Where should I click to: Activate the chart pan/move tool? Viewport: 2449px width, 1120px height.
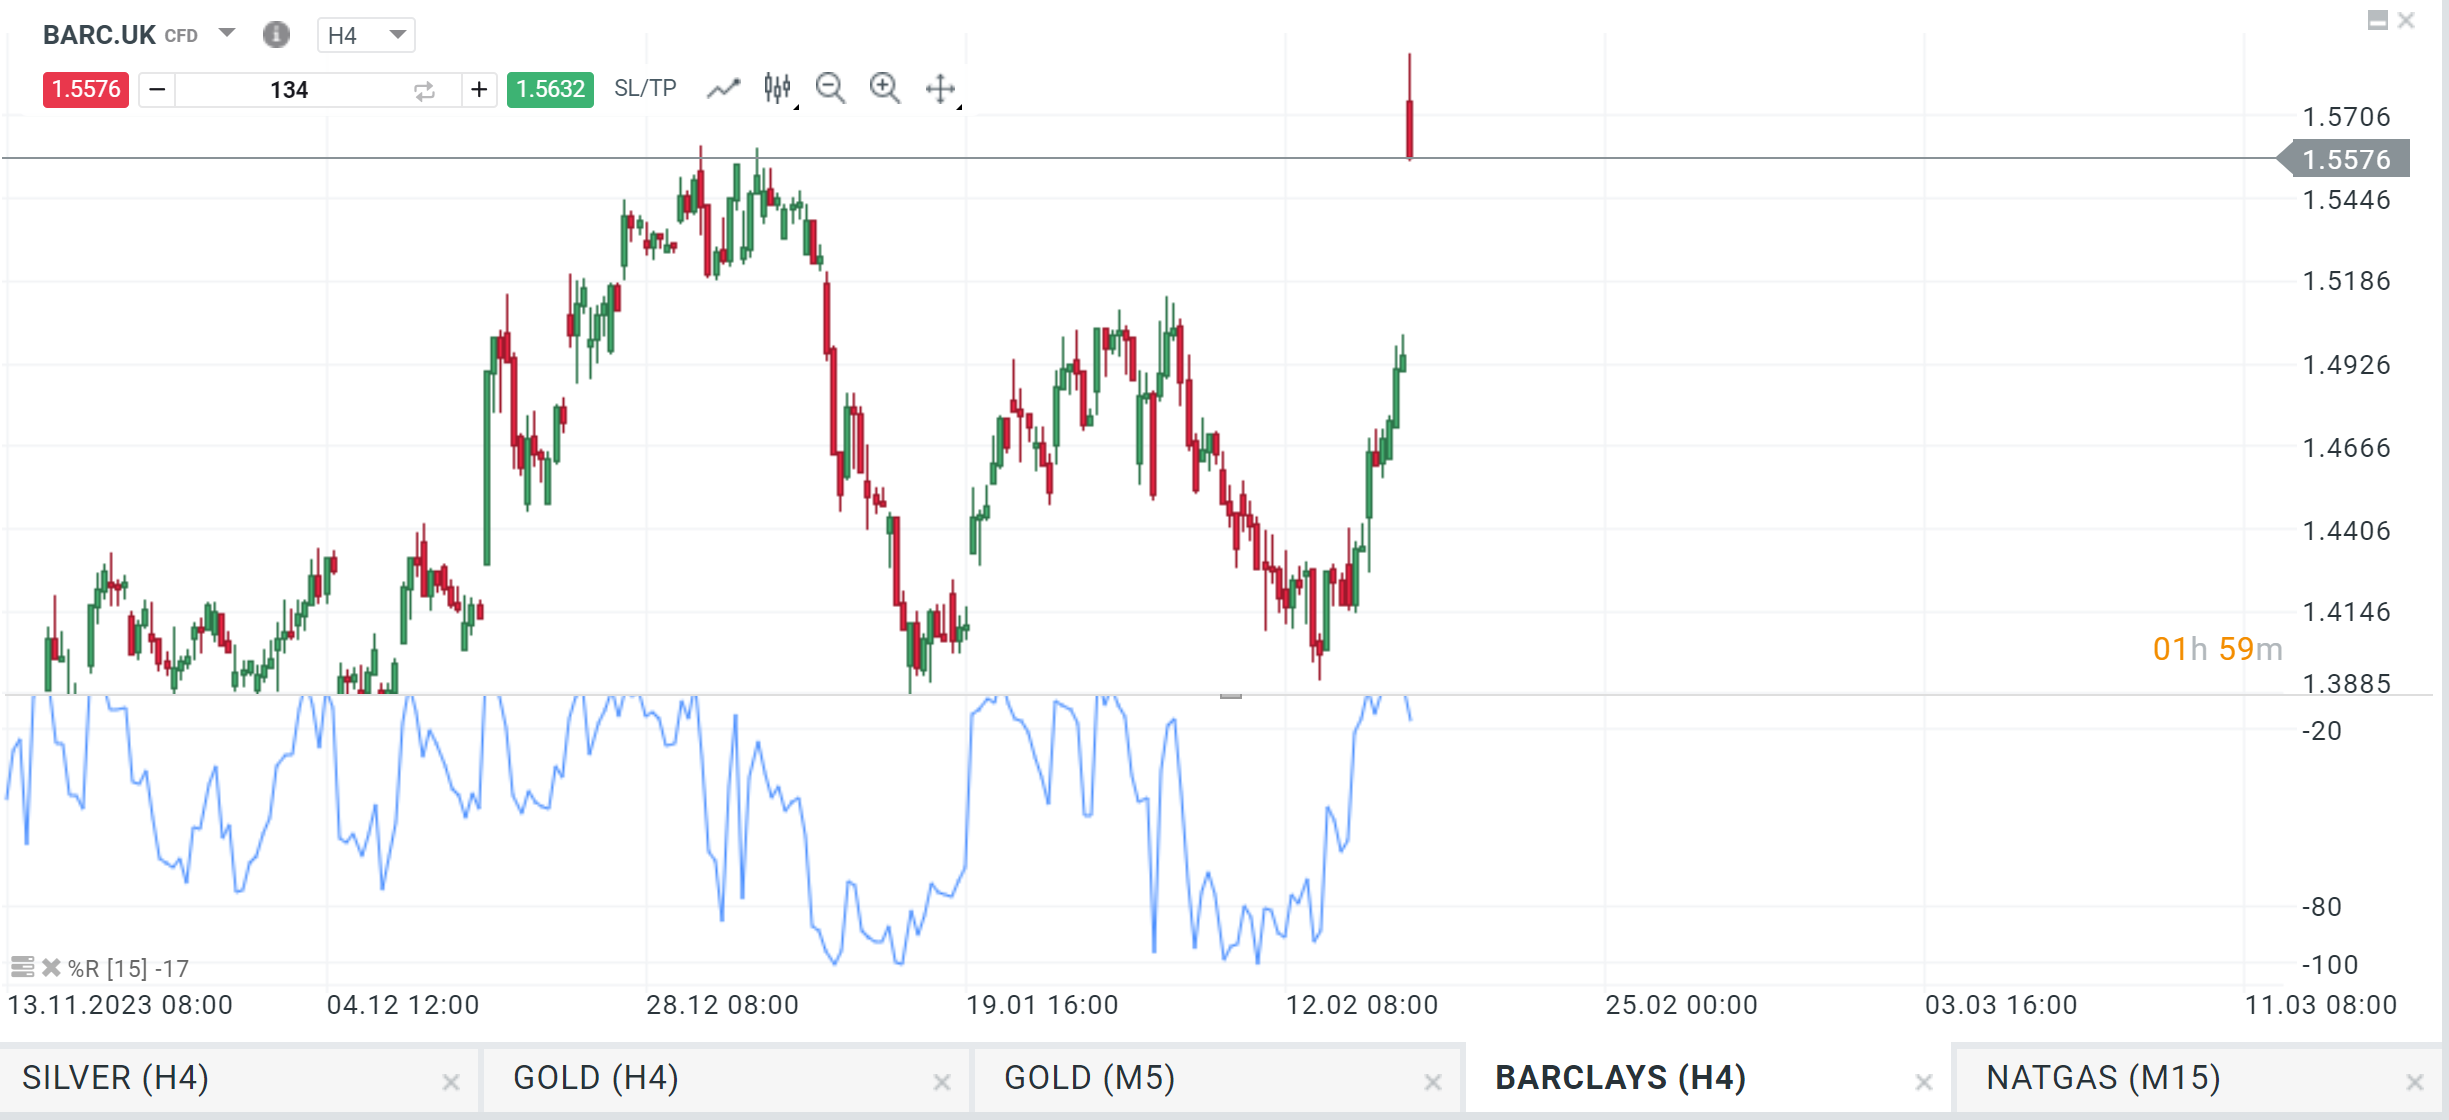click(x=940, y=89)
